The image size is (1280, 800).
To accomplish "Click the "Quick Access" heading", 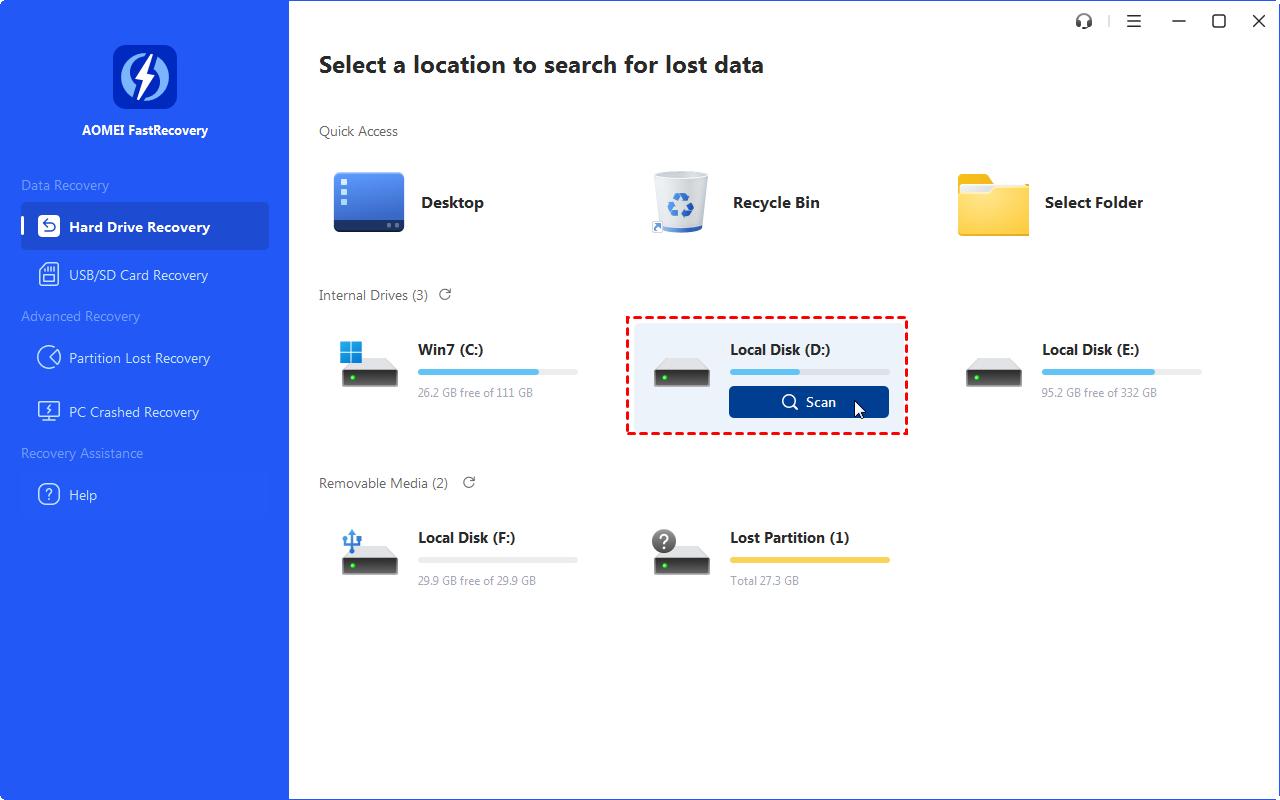I will pos(358,131).
